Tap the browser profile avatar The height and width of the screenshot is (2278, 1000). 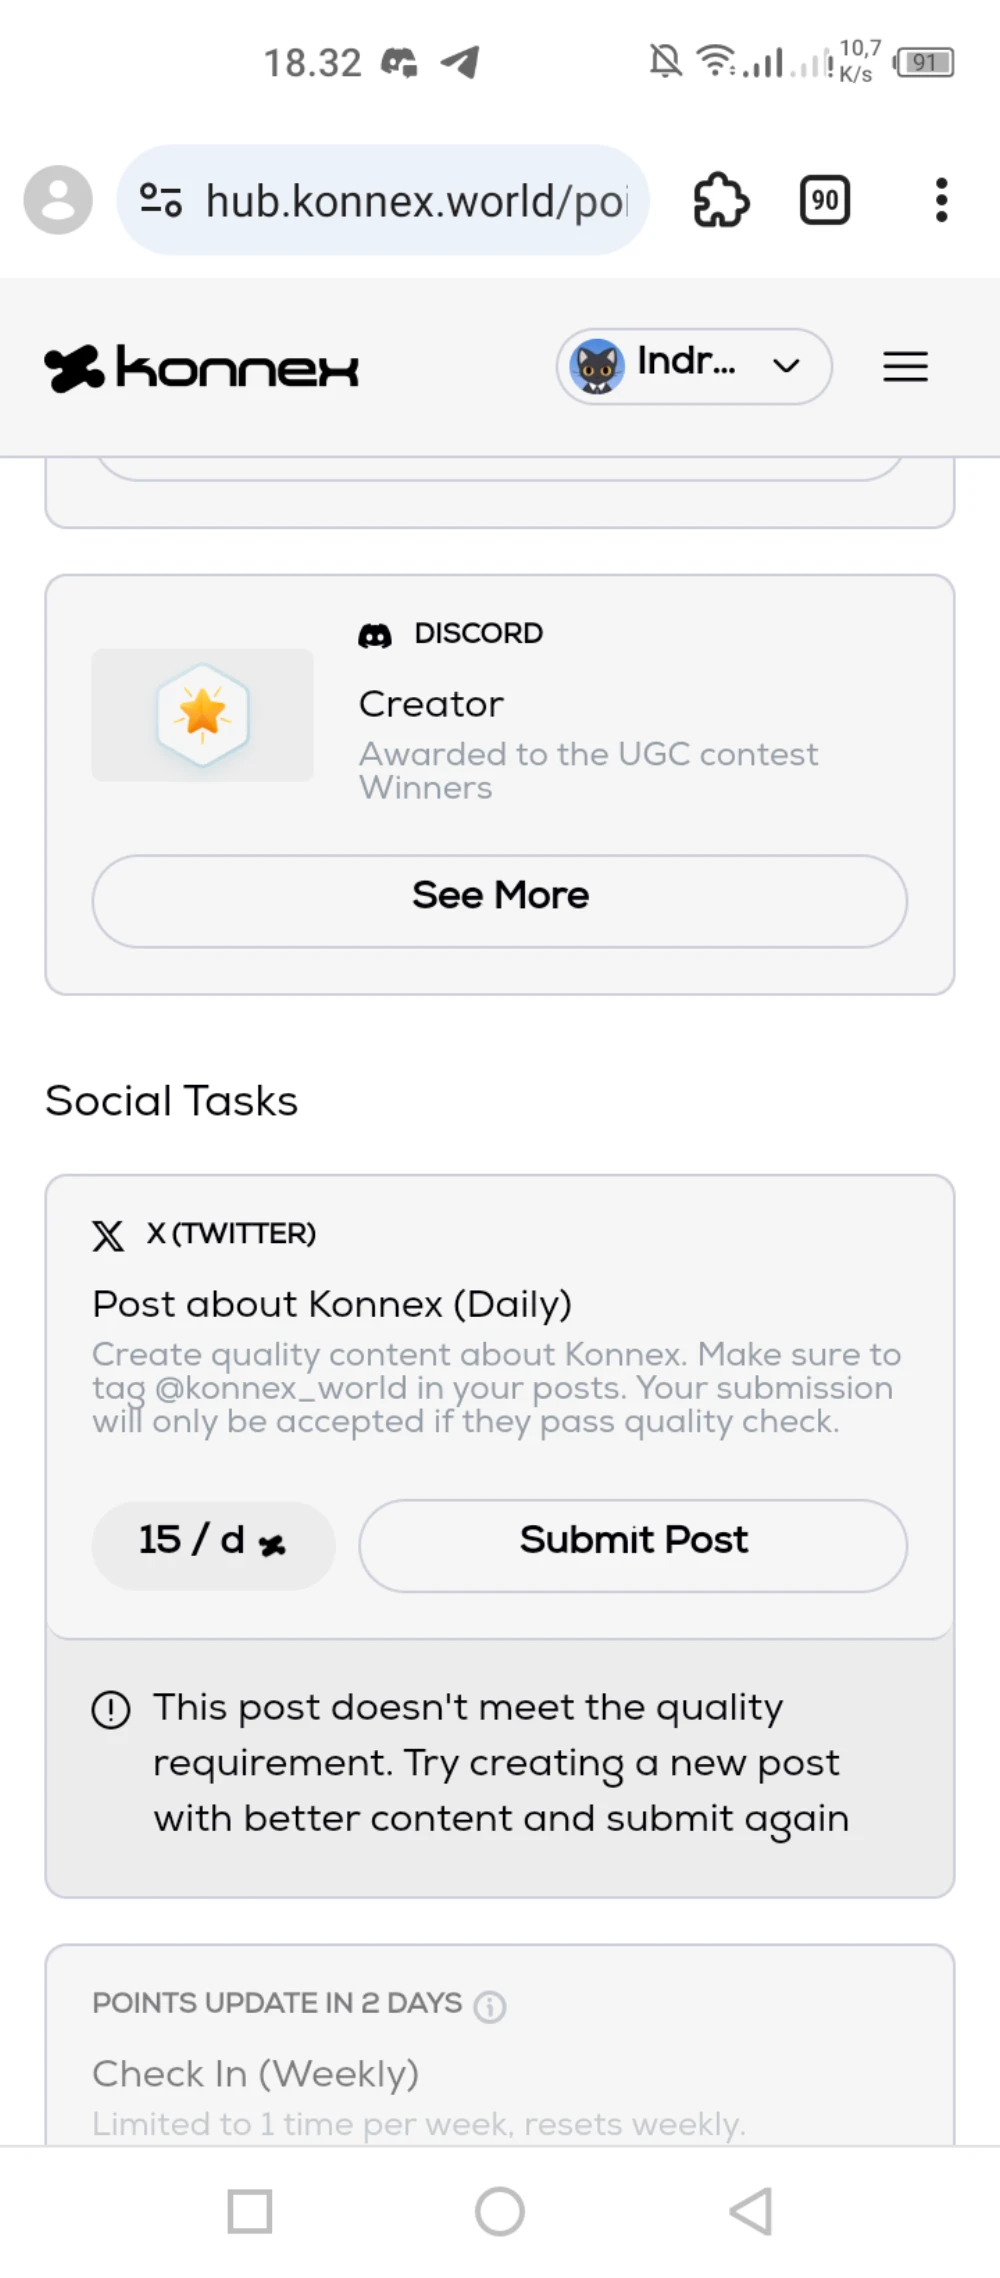(x=58, y=200)
